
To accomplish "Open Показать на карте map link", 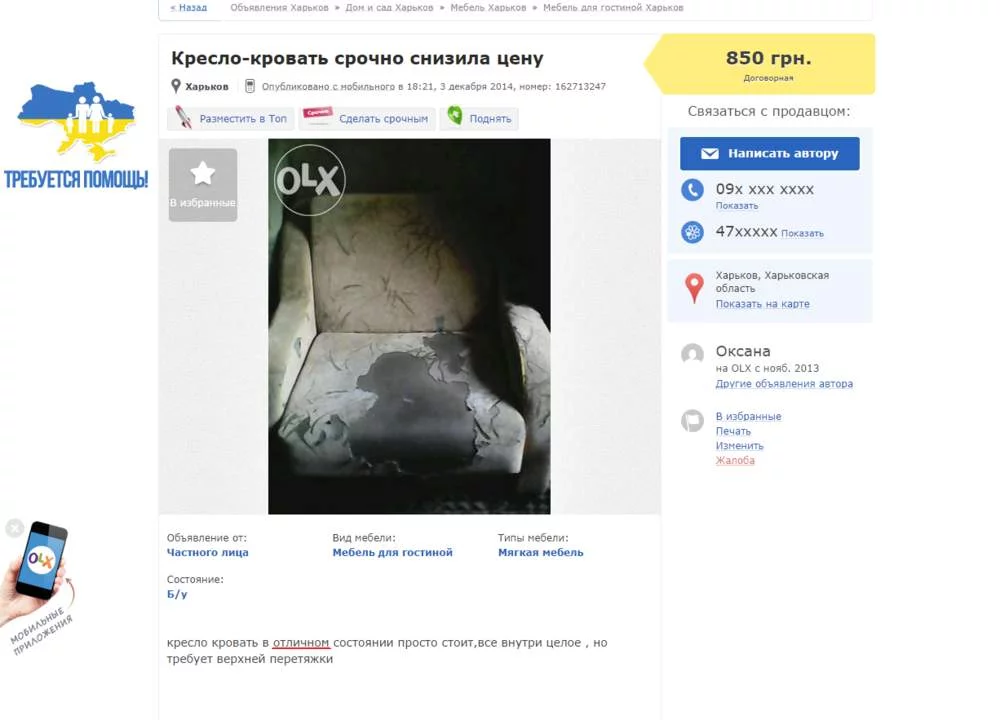I will click(x=762, y=304).
